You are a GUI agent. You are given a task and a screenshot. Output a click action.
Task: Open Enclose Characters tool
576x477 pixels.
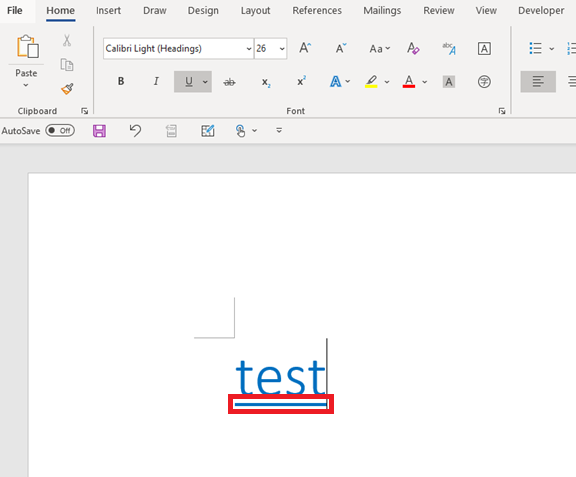click(x=484, y=82)
